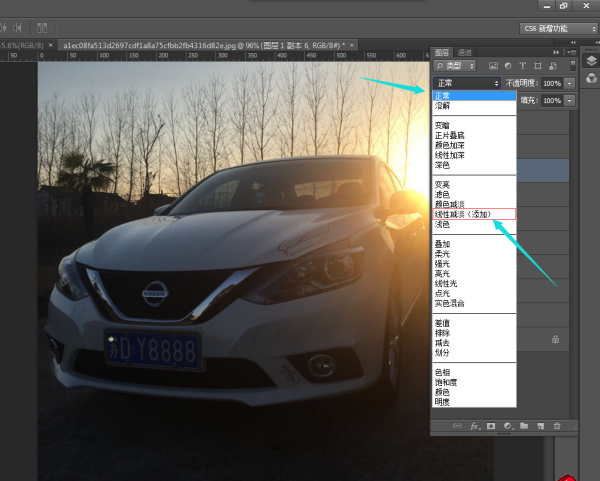The image size is (600, 481).
Task: Click the fill 100% value field
Action: point(552,101)
